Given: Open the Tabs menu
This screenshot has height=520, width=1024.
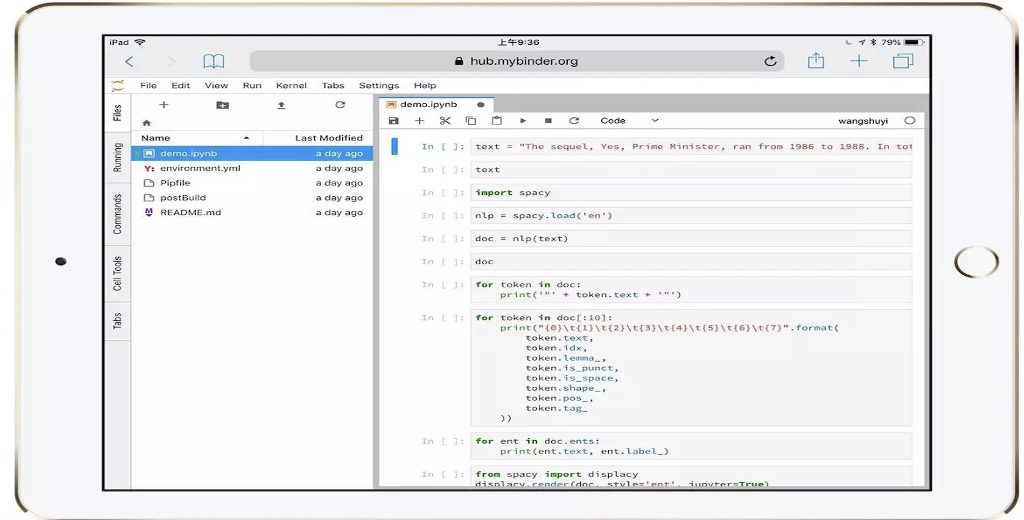Looking at the screenshot, I should [x=333, y=86].
